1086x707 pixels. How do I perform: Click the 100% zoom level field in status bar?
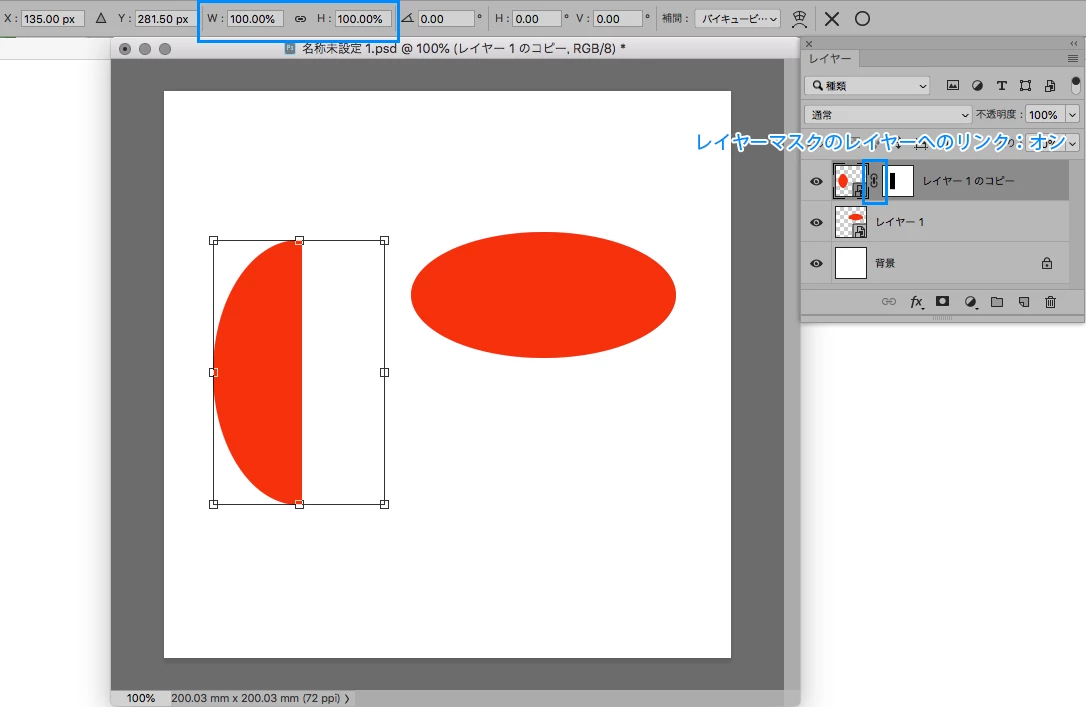(x=141, y=698)
